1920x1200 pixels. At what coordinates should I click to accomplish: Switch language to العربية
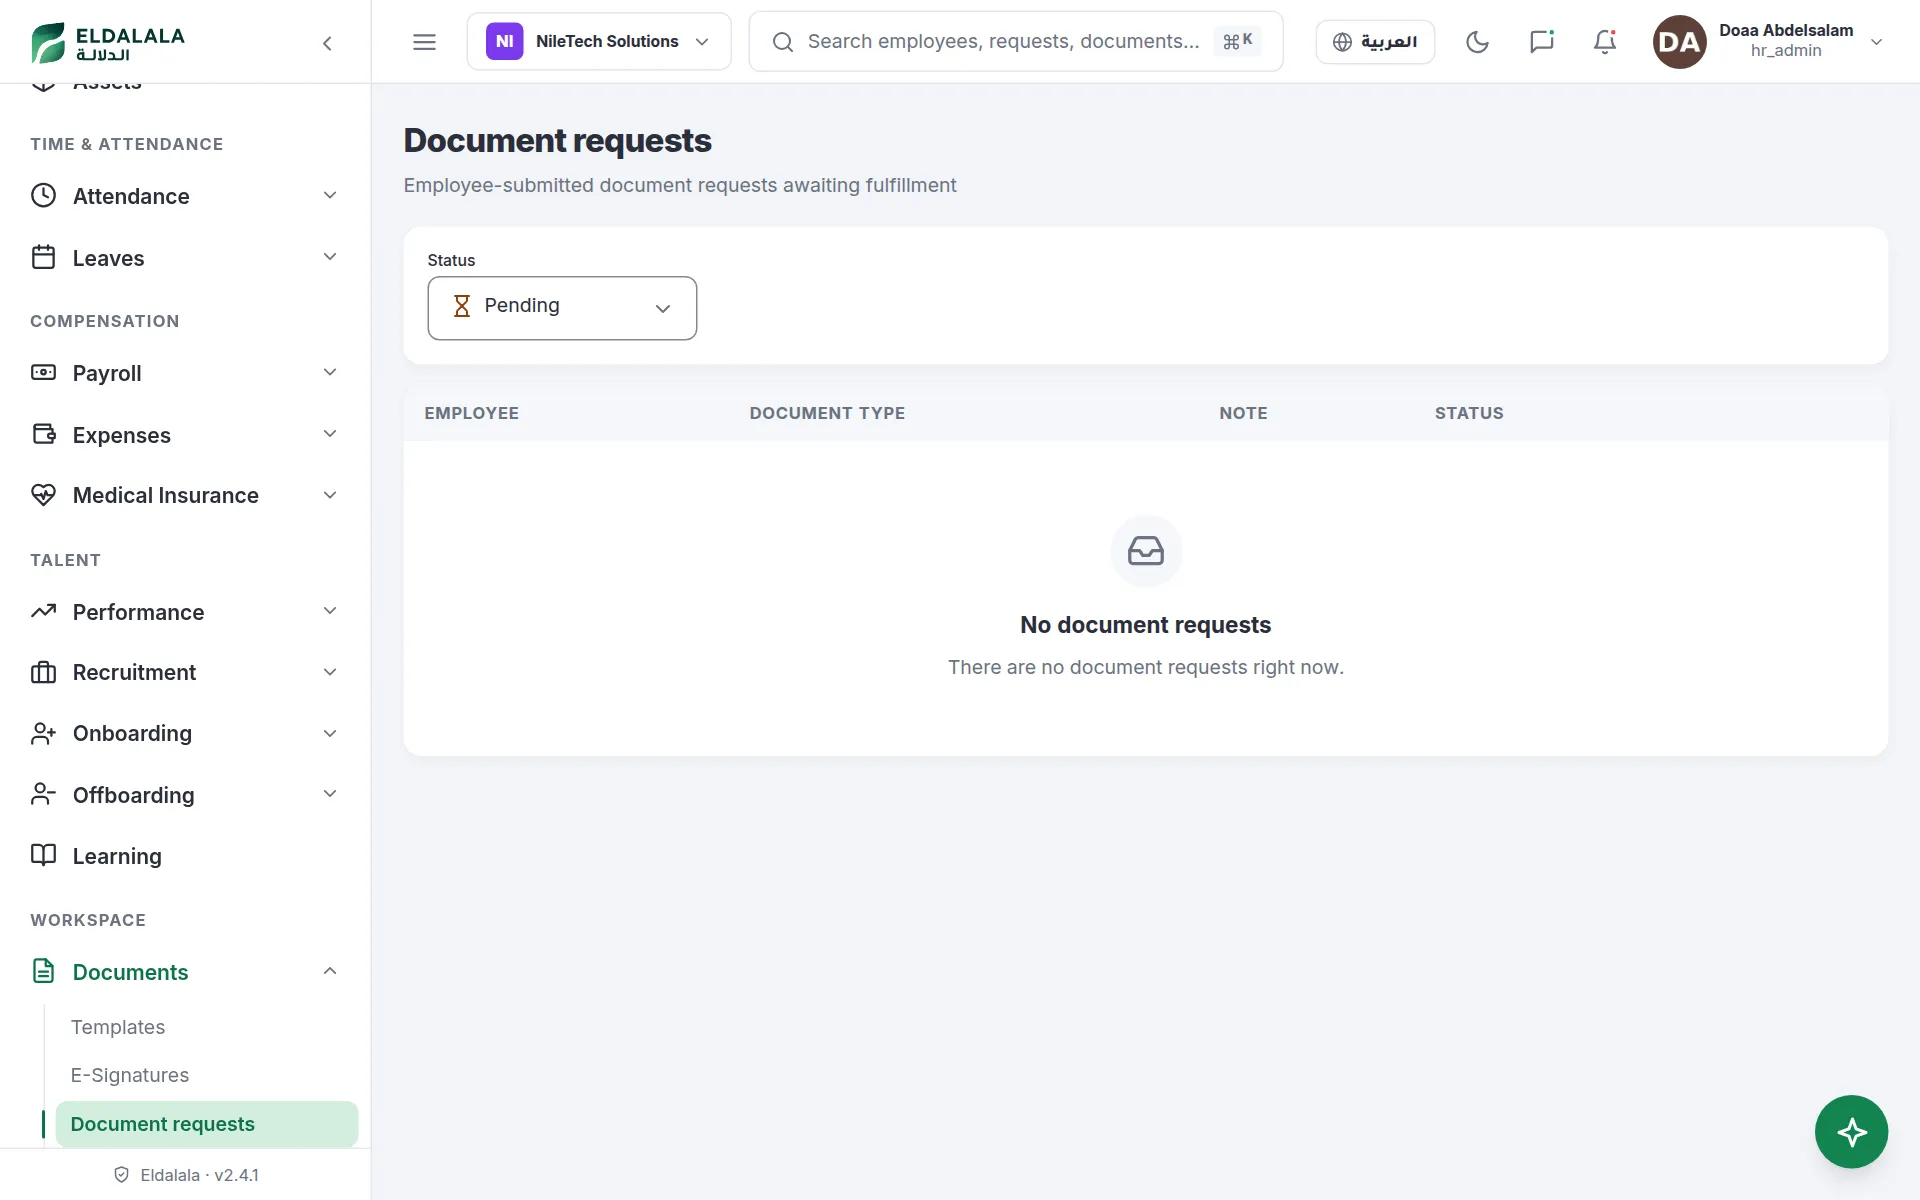click(1375, 42)
